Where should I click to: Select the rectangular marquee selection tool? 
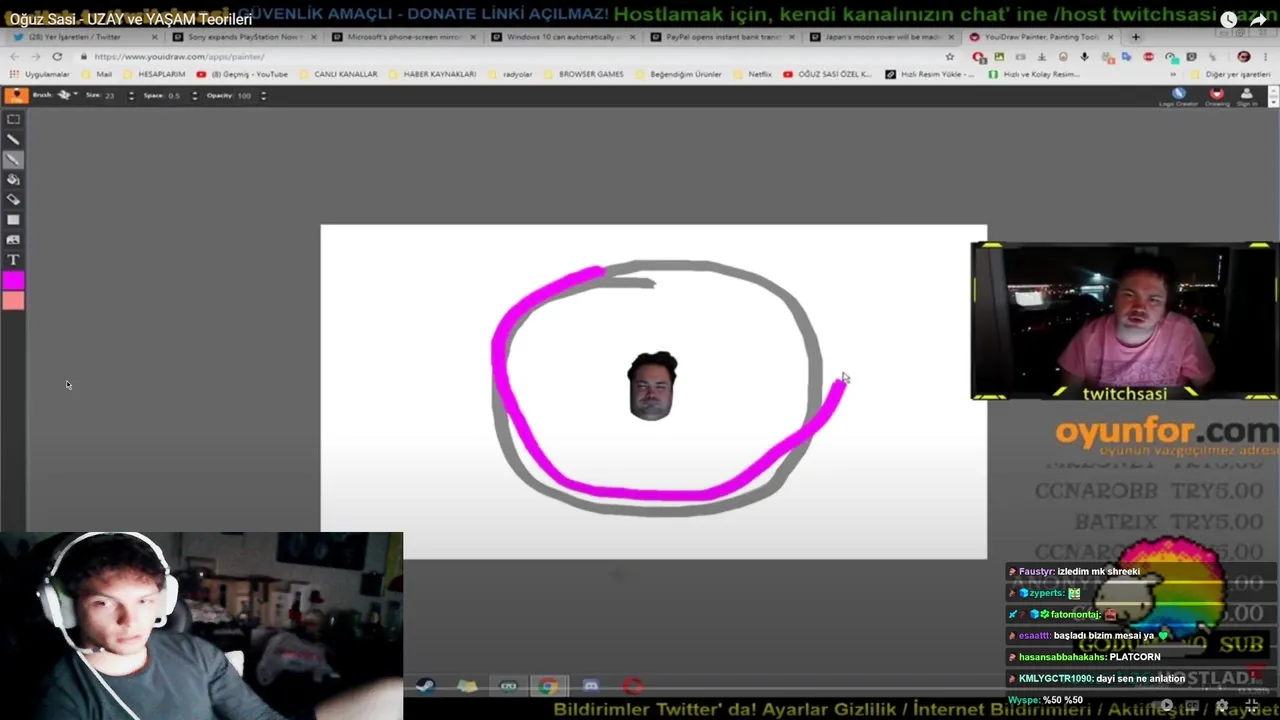[x=13, y=119]
